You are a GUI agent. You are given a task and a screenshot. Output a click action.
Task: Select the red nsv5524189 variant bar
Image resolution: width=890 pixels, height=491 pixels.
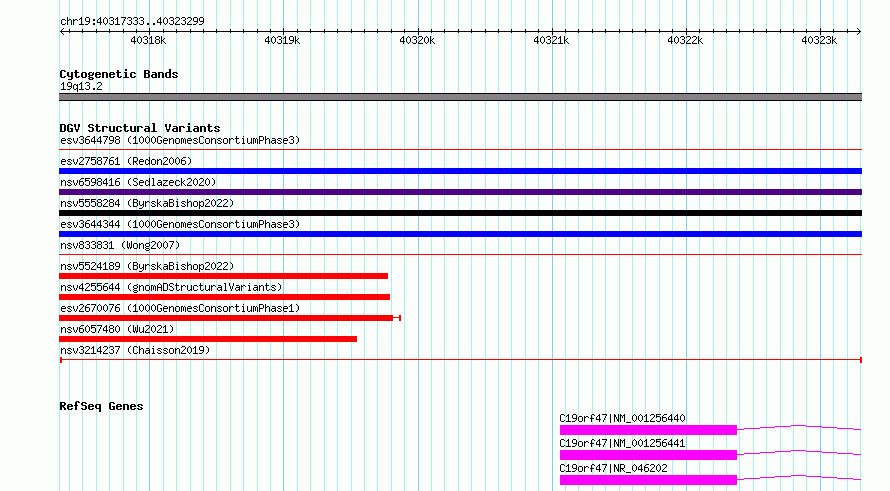click(x=224, y=276)
